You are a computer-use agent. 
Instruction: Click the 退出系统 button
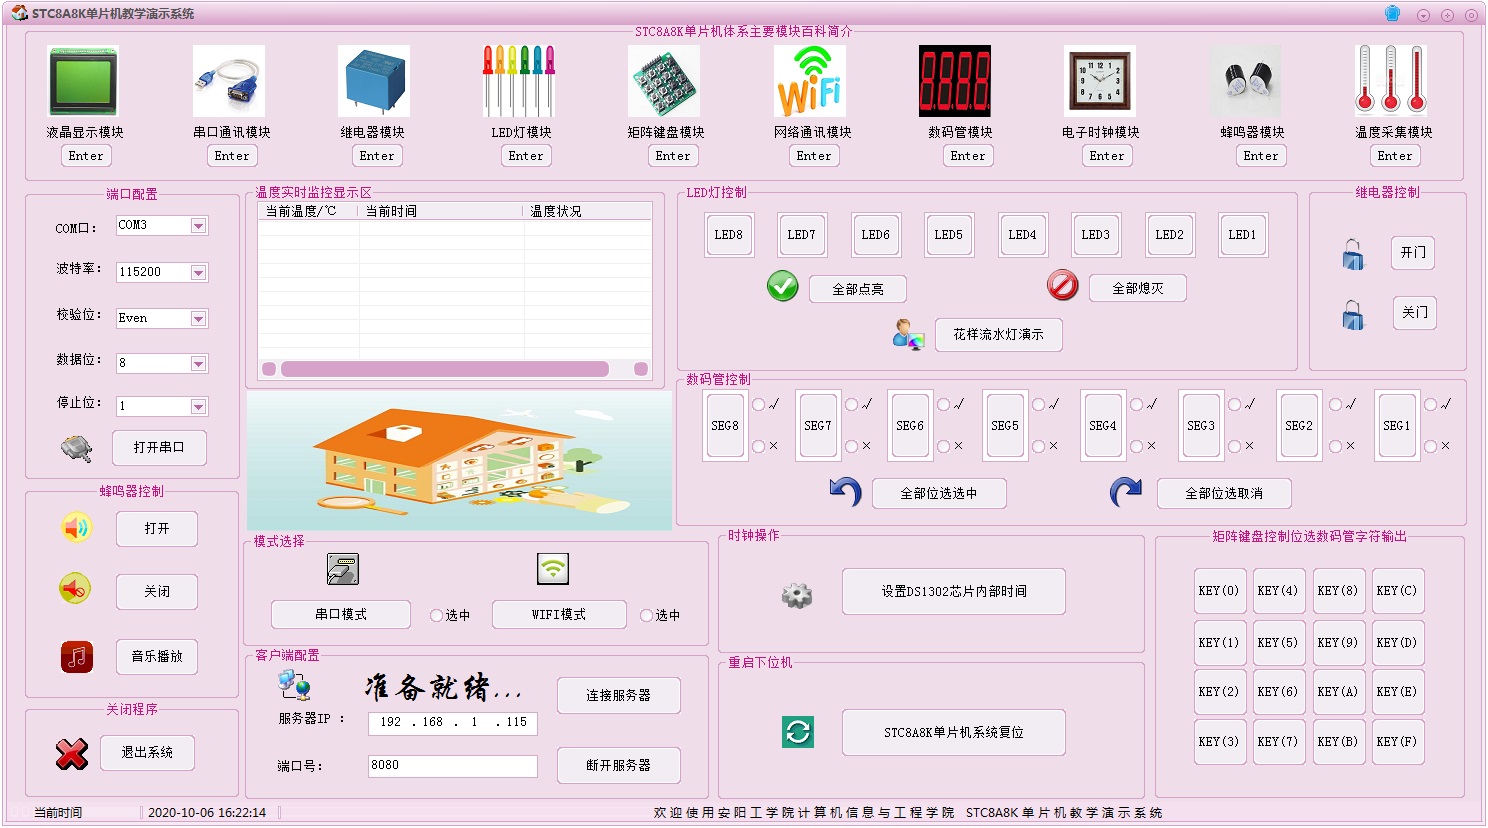click(x=147, y=752)
